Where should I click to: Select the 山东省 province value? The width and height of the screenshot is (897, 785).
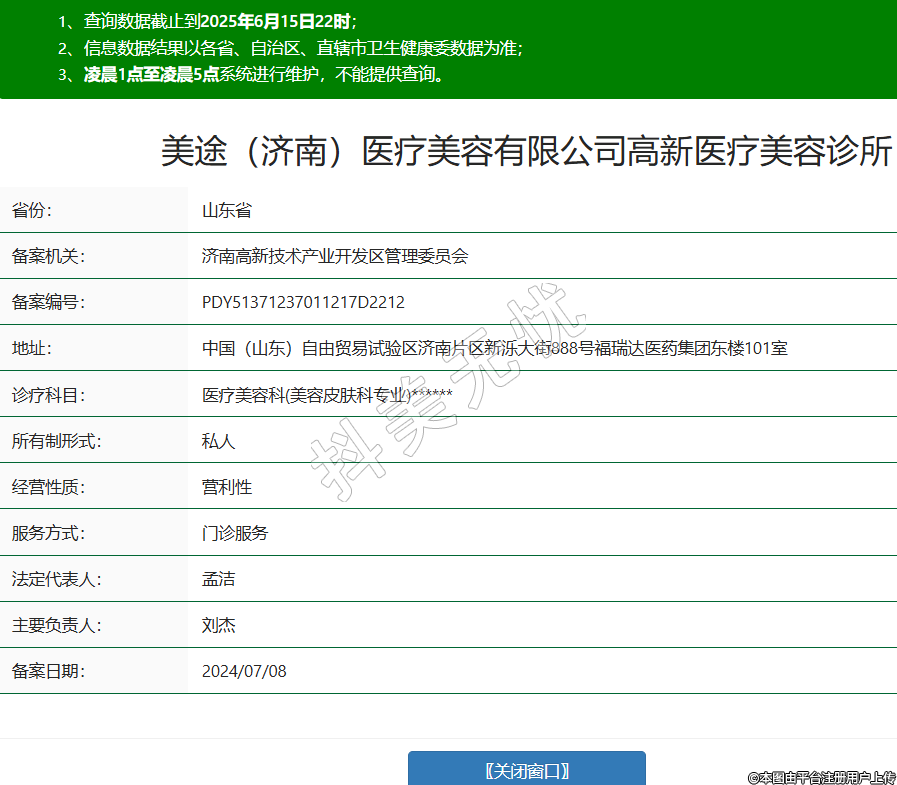click(226, 210)
